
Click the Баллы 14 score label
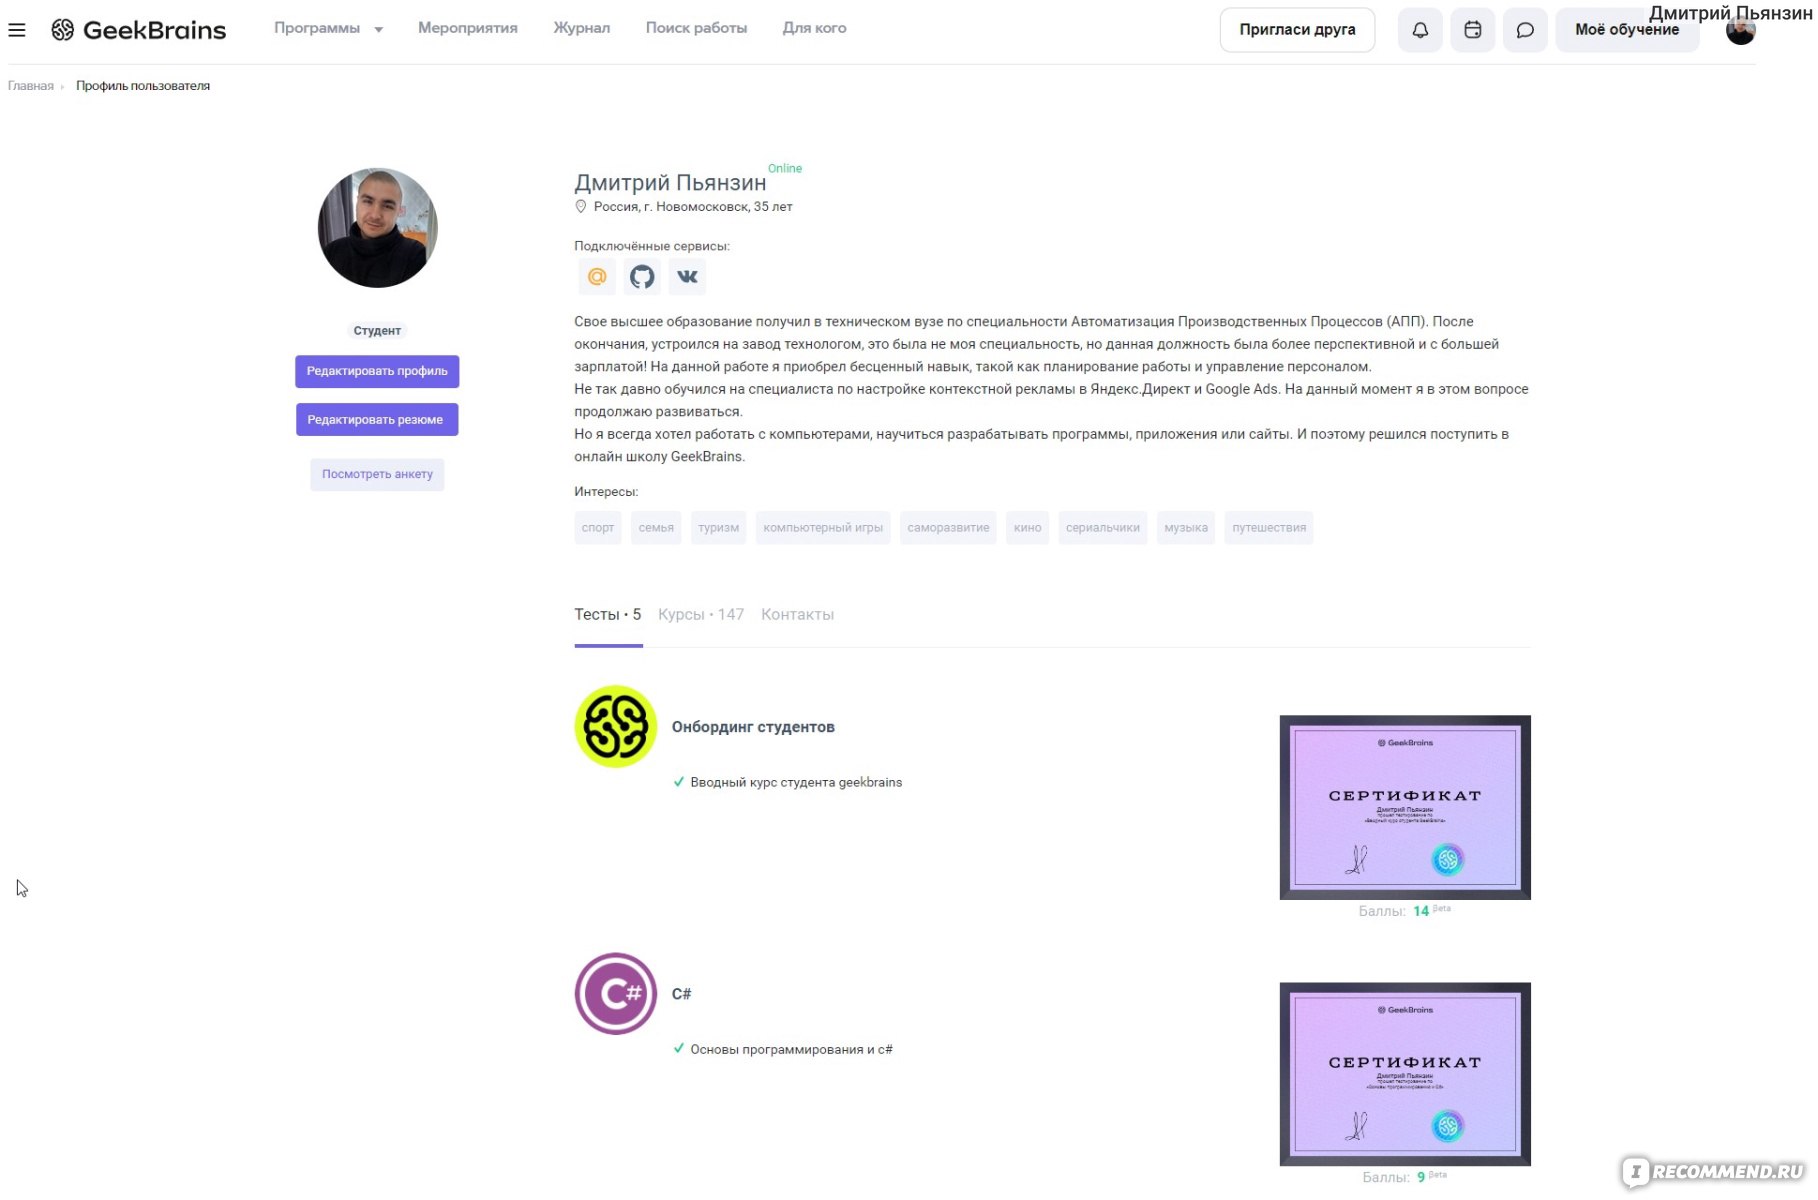click(1404, 911)
